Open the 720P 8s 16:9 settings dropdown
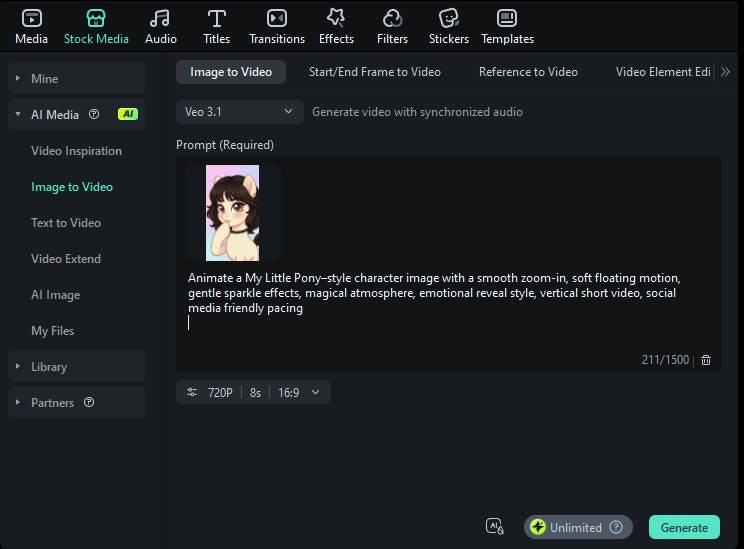 coord(253,392)
